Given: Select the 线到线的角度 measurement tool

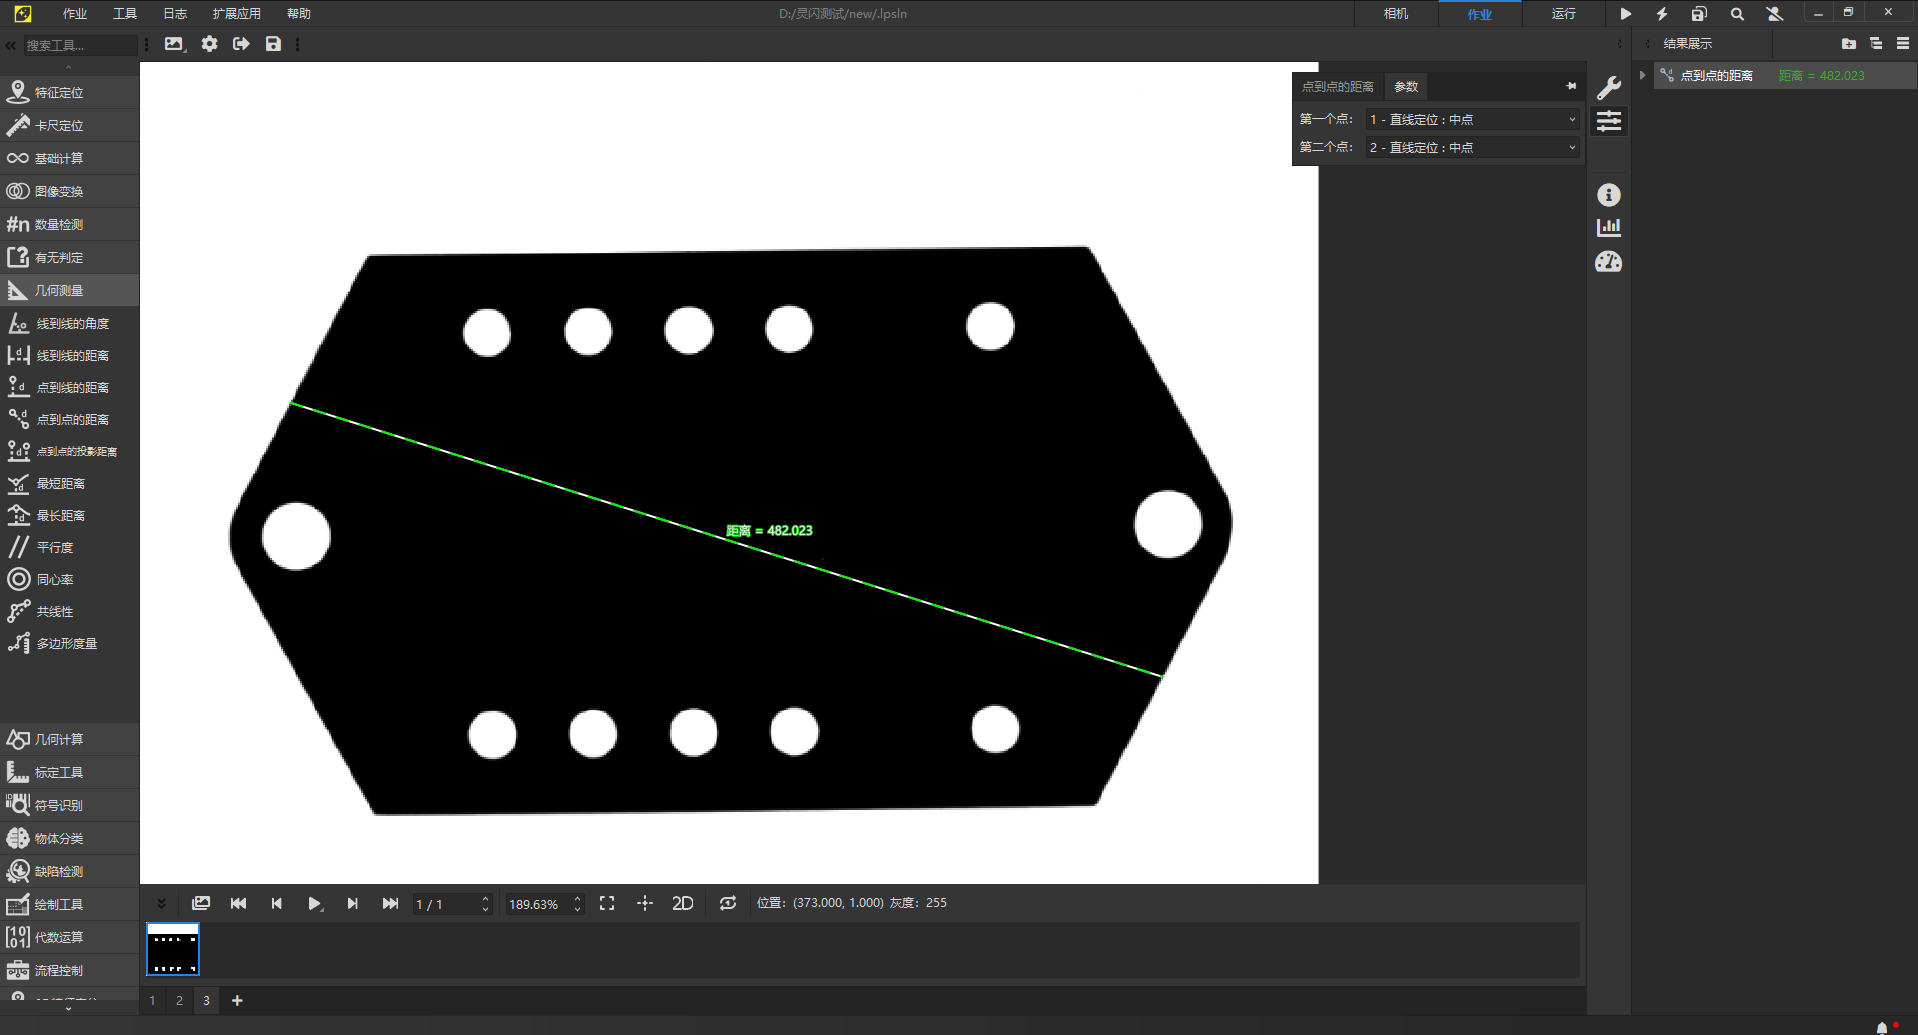Looking at the screenshot, I should tap(71, 323).
